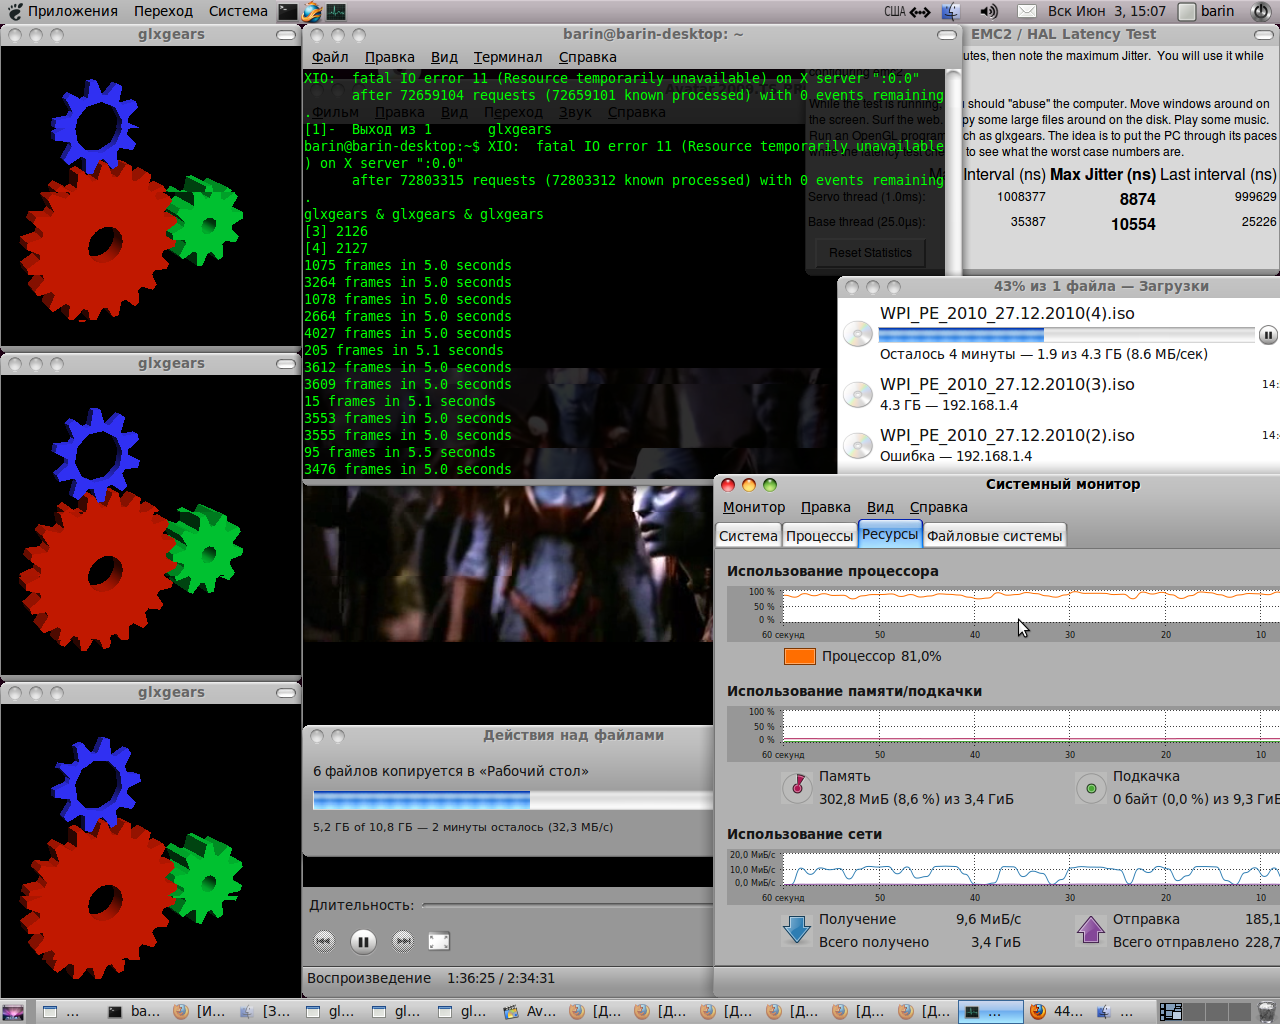Open the system monitor launcher in the top panel
Image resolution: width=1280 pixels, height=1024 pixels.
(x=336, y=12)
